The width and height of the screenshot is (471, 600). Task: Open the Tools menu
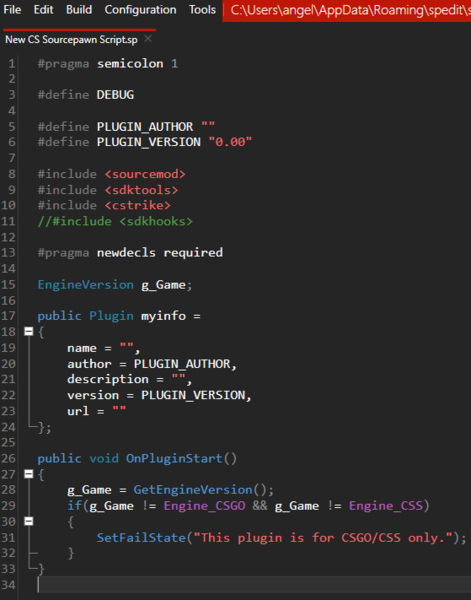[x=202, y=10]
